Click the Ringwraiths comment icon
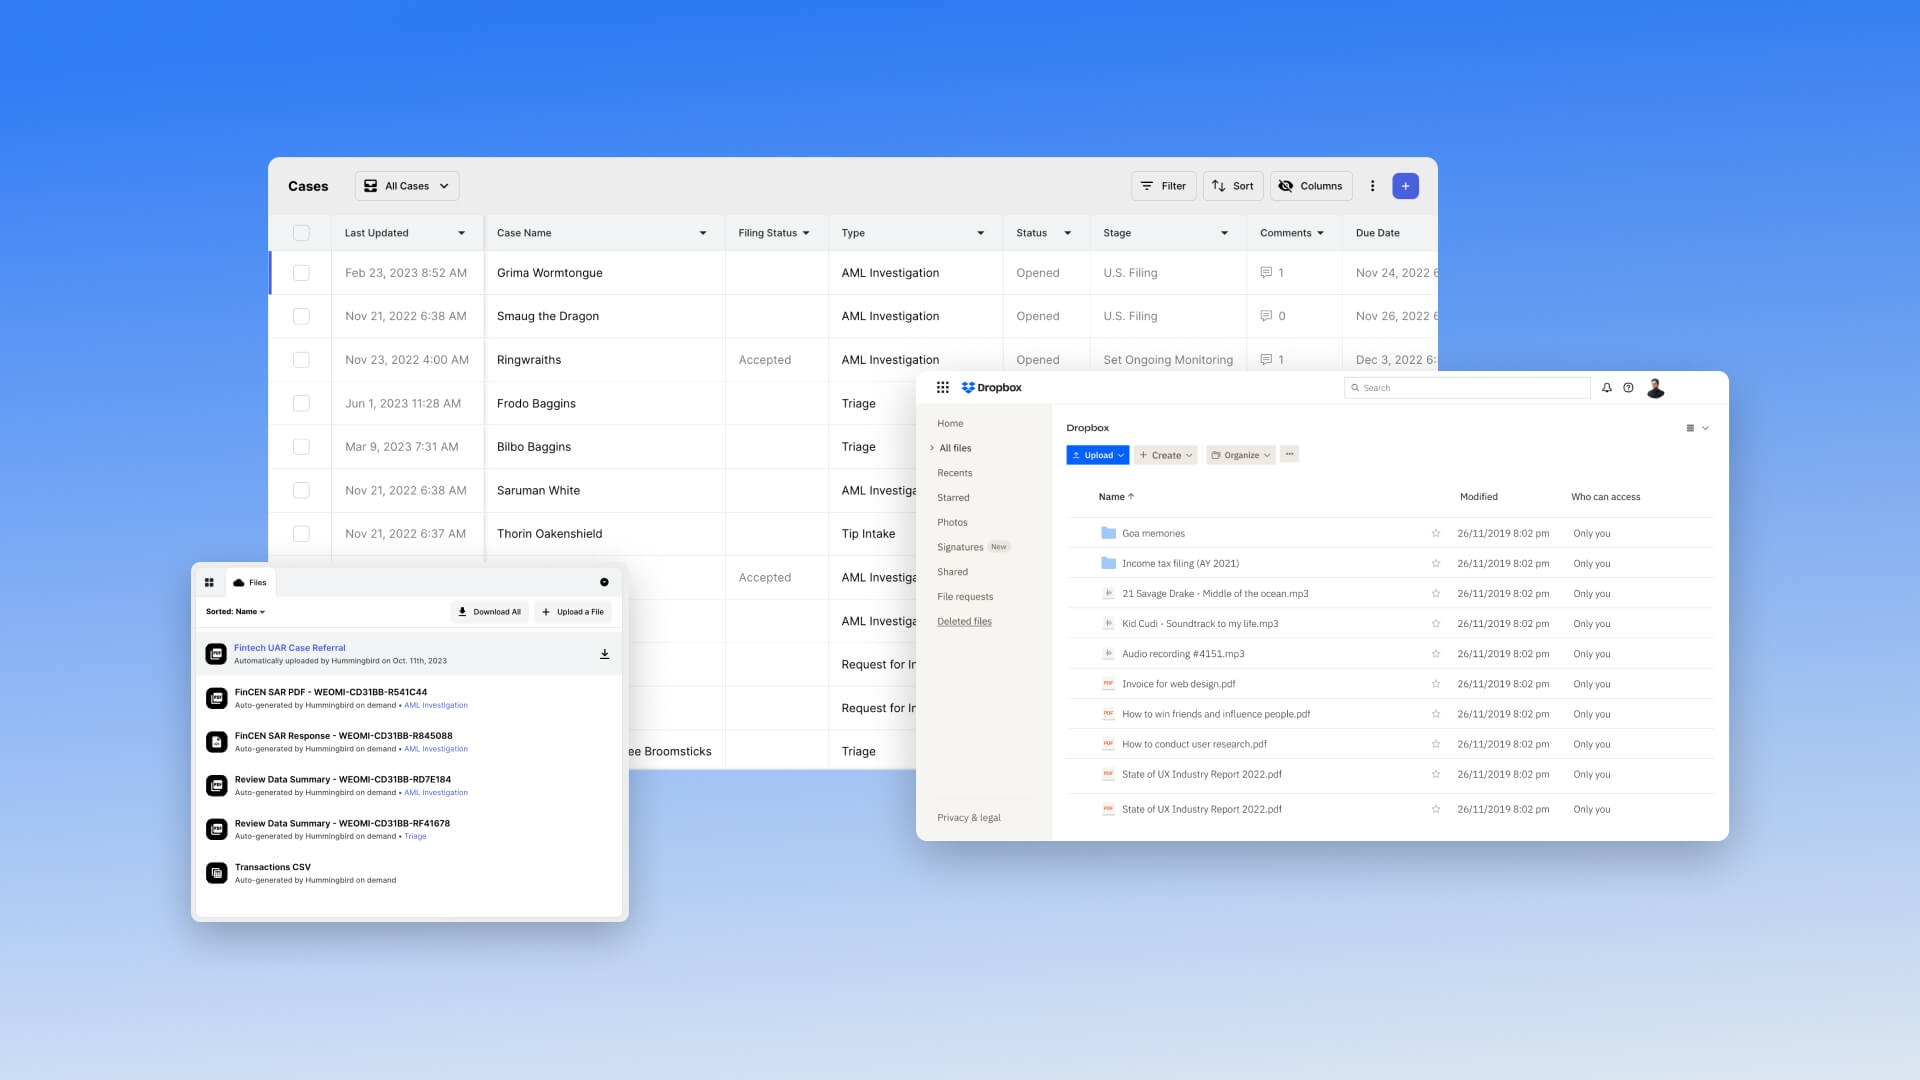 [x=1266, y=360]
